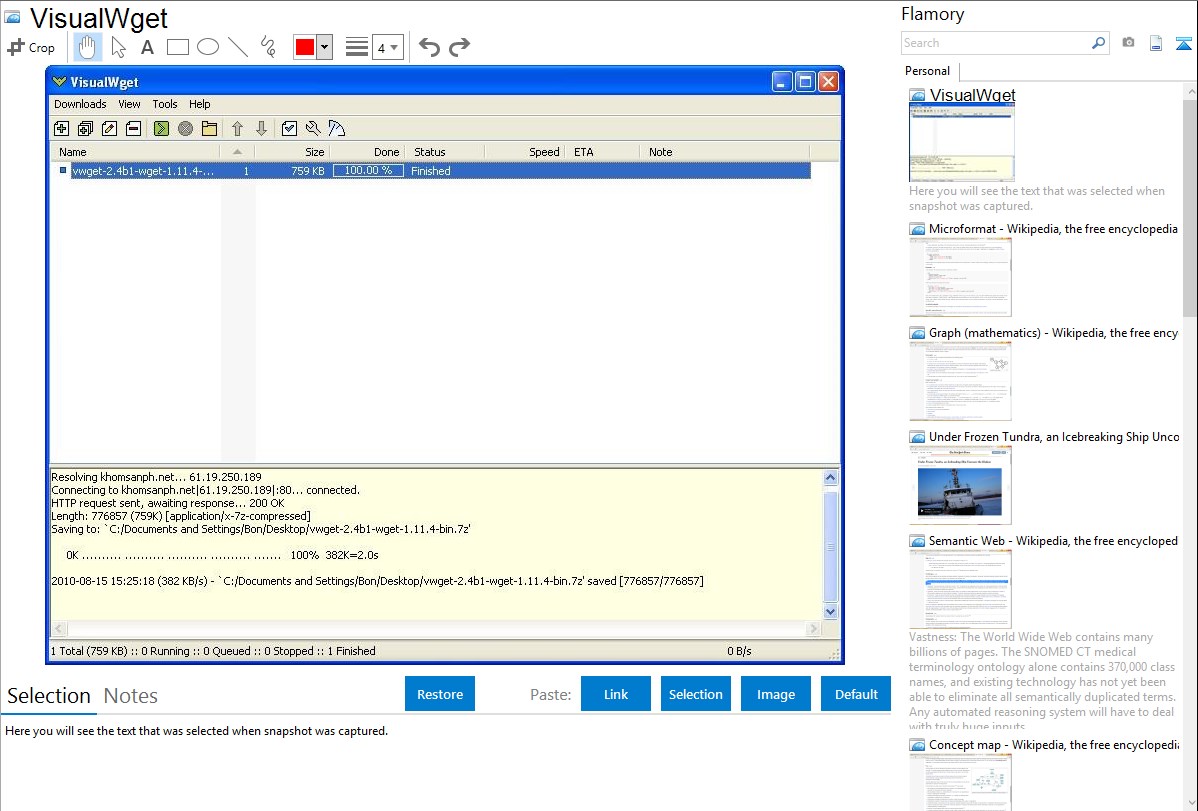
Task: Click the 100.00 % progress bar
Action: (x=368, y=171)
